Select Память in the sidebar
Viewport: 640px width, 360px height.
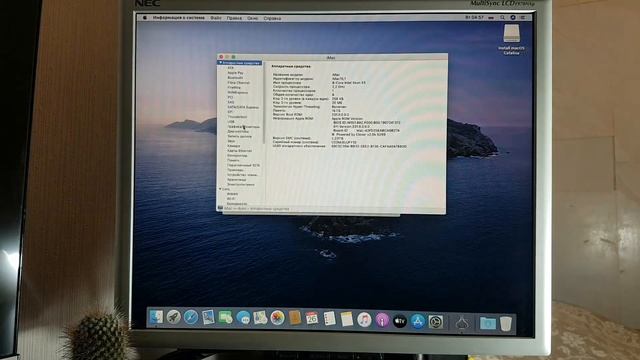coord(233,160)
